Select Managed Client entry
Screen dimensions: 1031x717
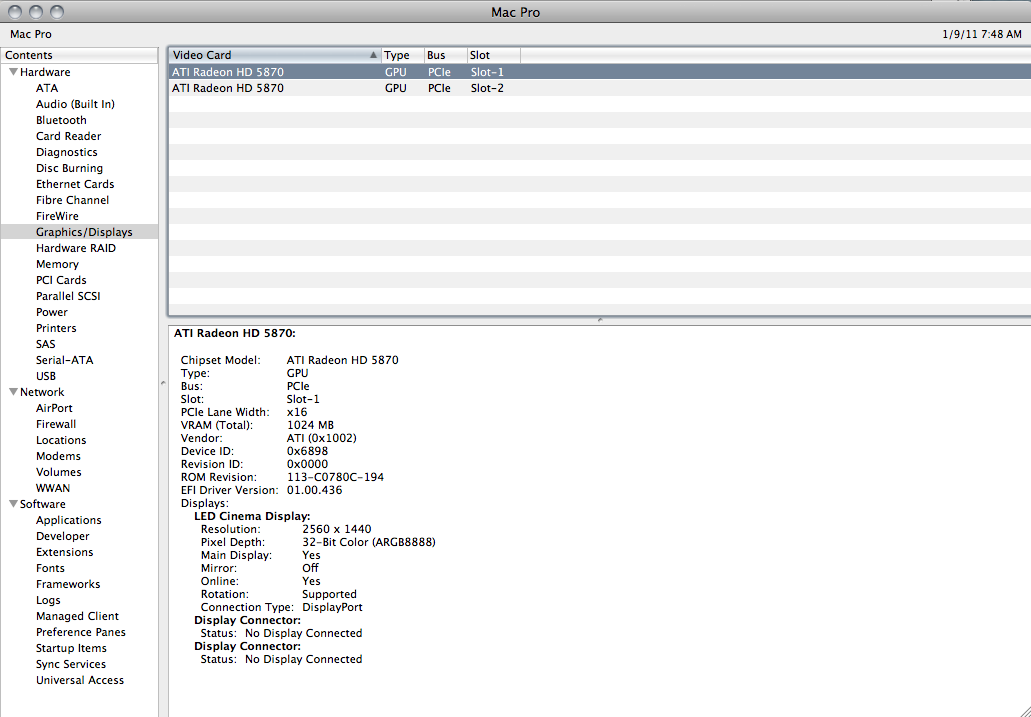(x=78, y=616)
